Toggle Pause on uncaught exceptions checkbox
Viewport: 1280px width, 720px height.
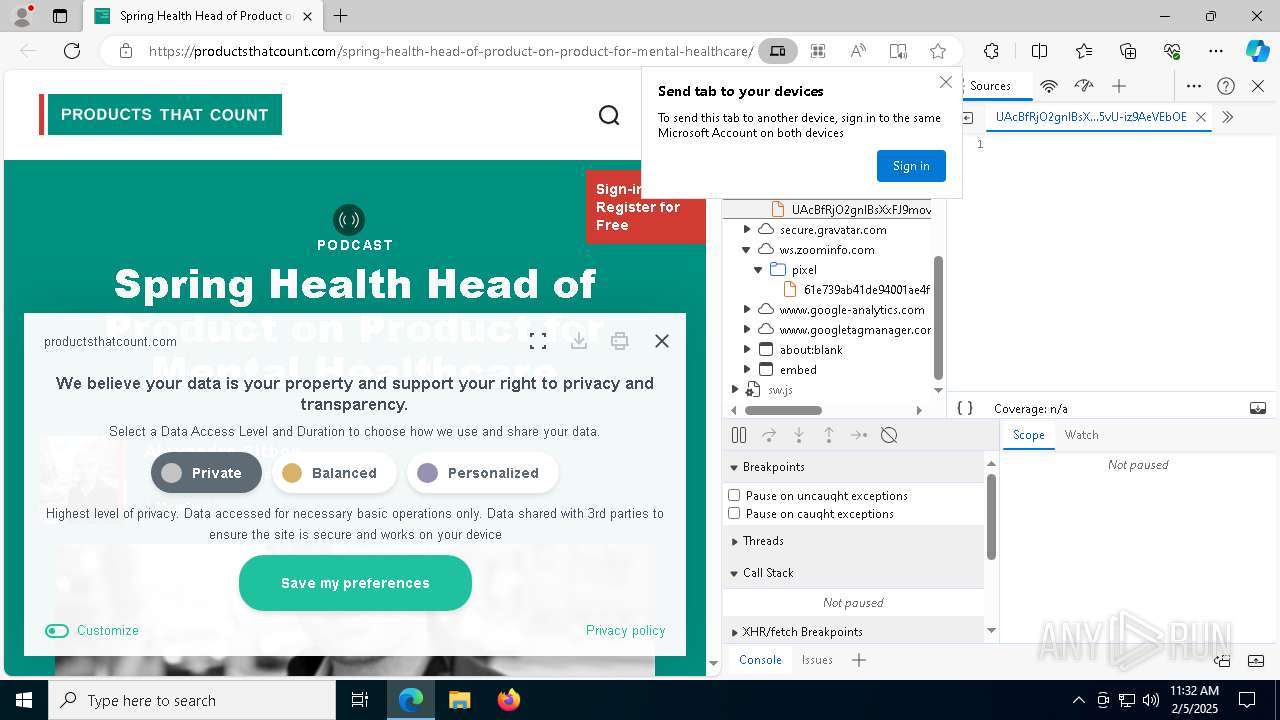coord(734,495)
